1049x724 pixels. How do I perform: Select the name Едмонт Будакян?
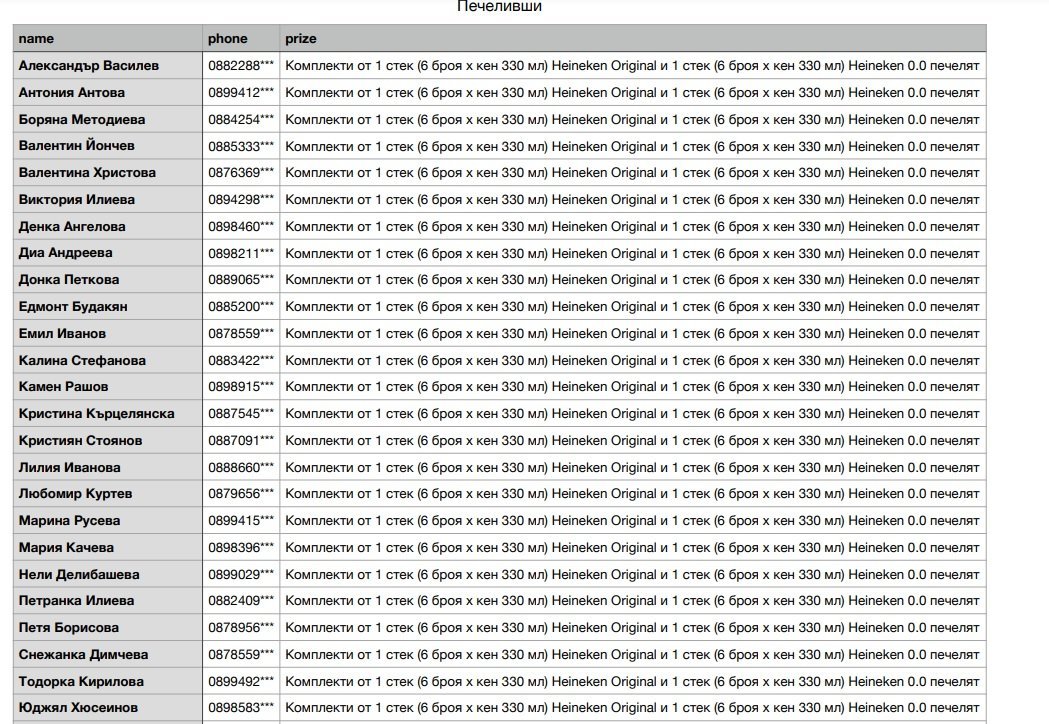point(73,307)
